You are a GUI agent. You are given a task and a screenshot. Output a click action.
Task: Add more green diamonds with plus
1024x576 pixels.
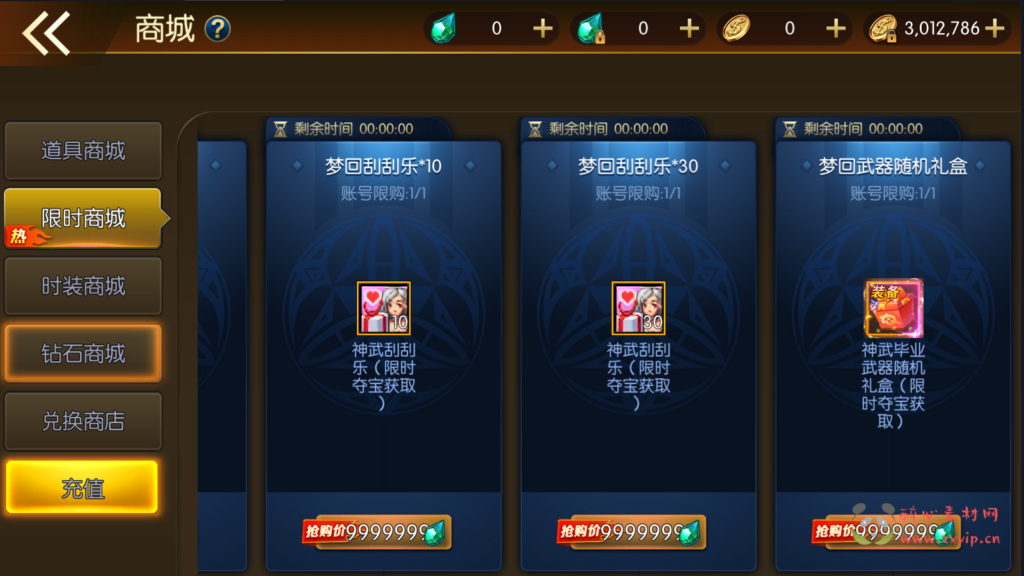pos(543,29)
